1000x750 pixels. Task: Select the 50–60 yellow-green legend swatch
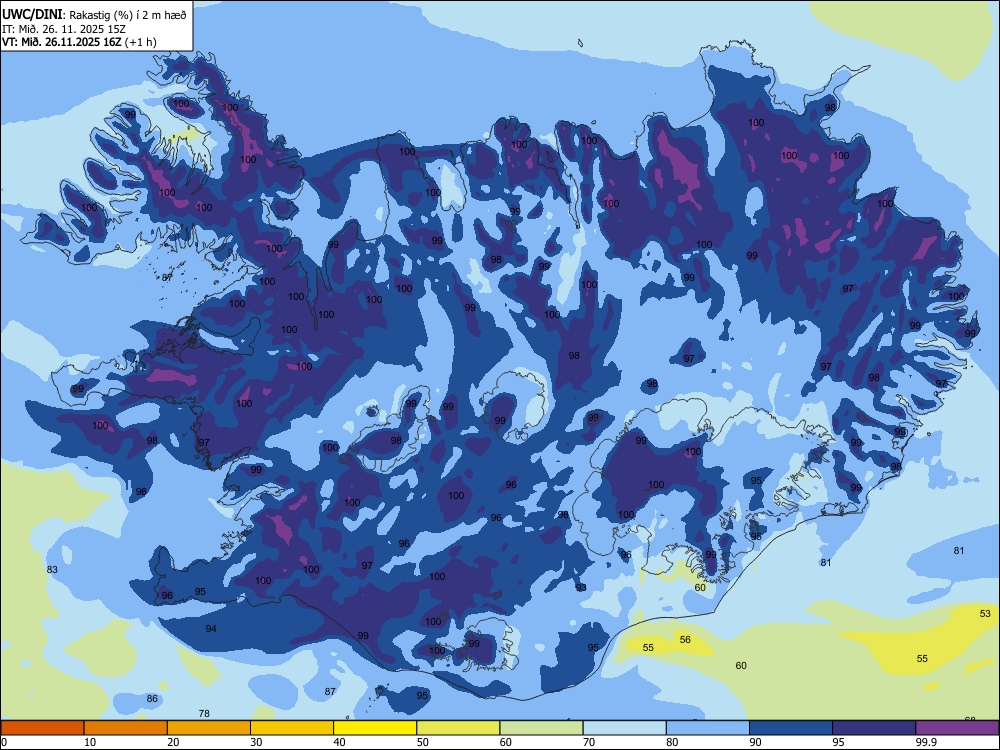(458, 728)
